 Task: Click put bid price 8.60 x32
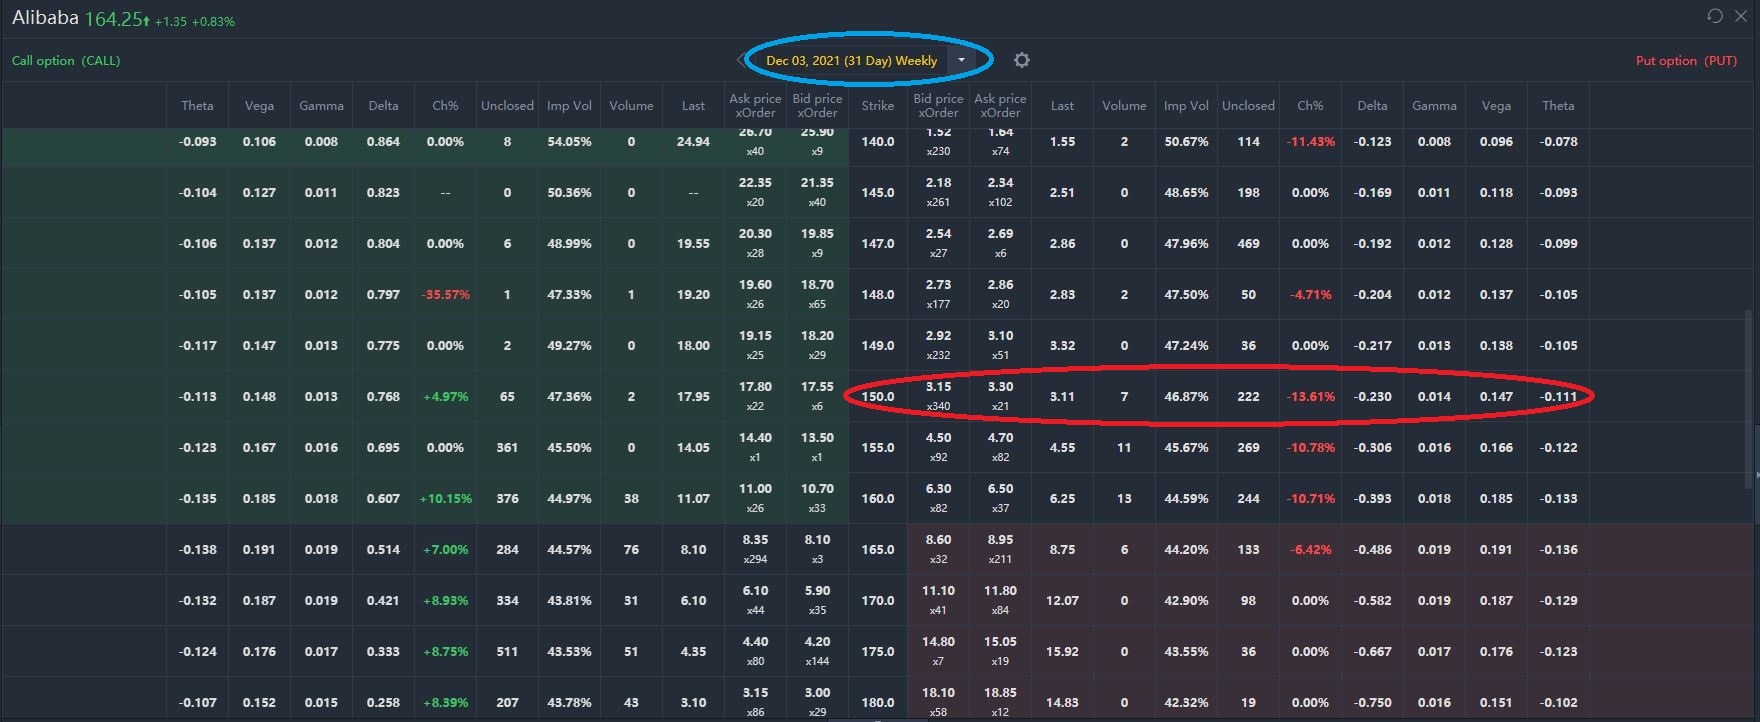tap(938, 549)
